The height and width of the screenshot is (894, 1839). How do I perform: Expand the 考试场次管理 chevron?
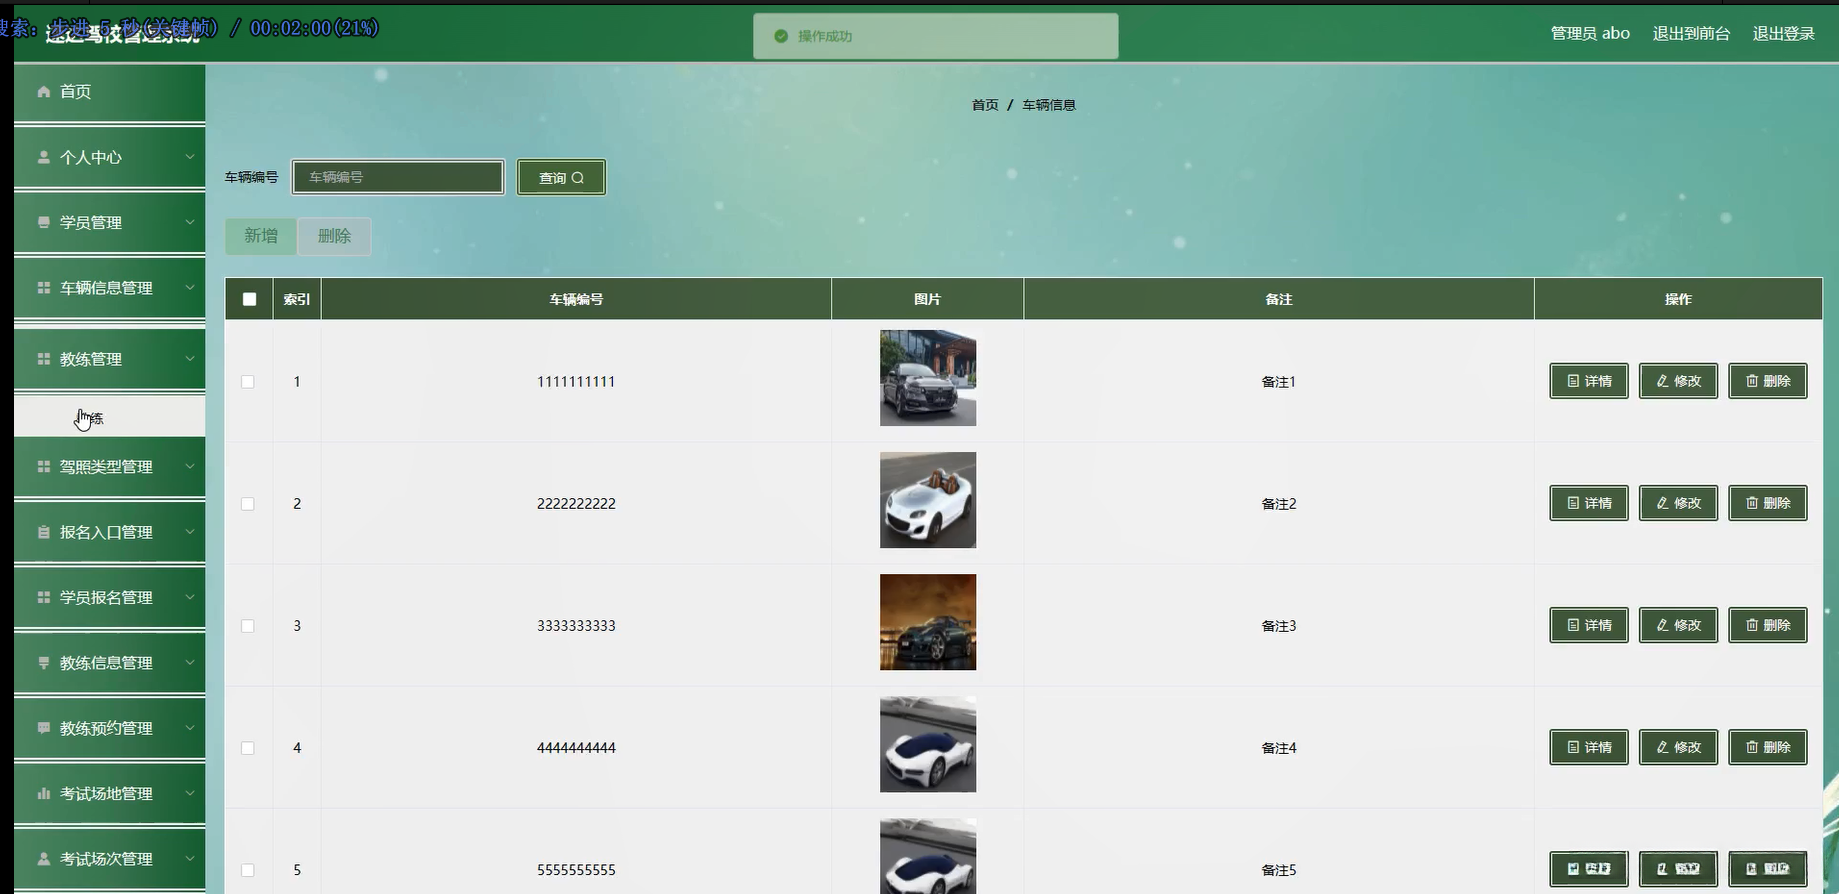(190, 859)
